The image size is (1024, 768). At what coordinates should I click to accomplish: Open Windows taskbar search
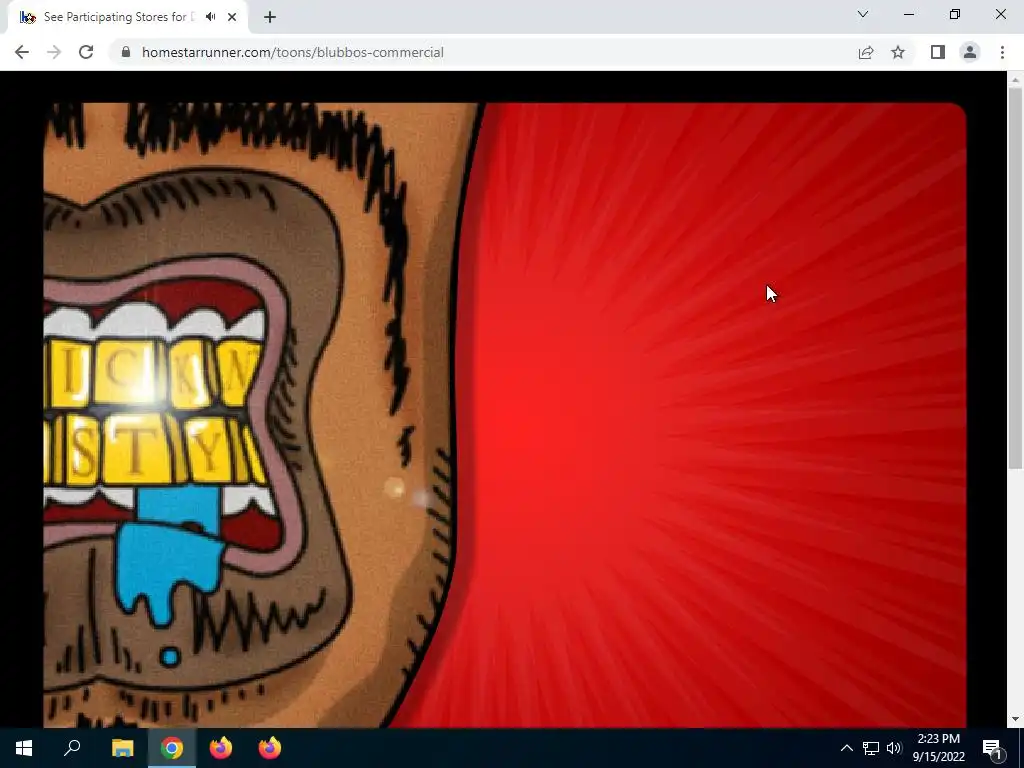[x=72, y=748]
